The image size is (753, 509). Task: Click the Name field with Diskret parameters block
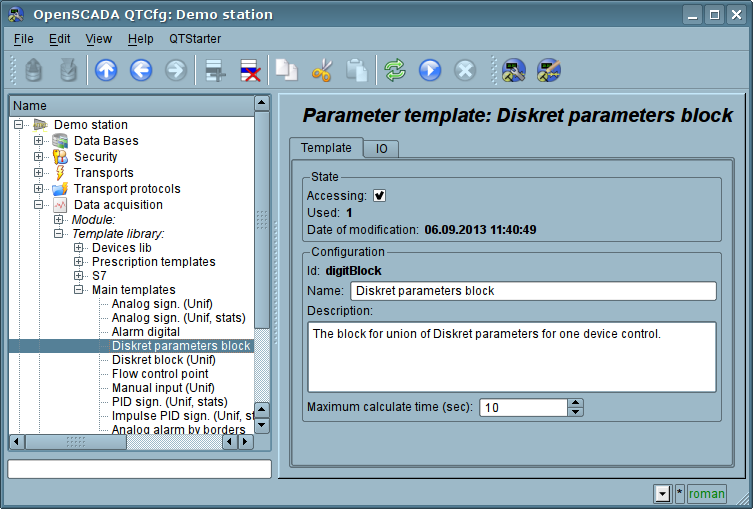(534, 291)
